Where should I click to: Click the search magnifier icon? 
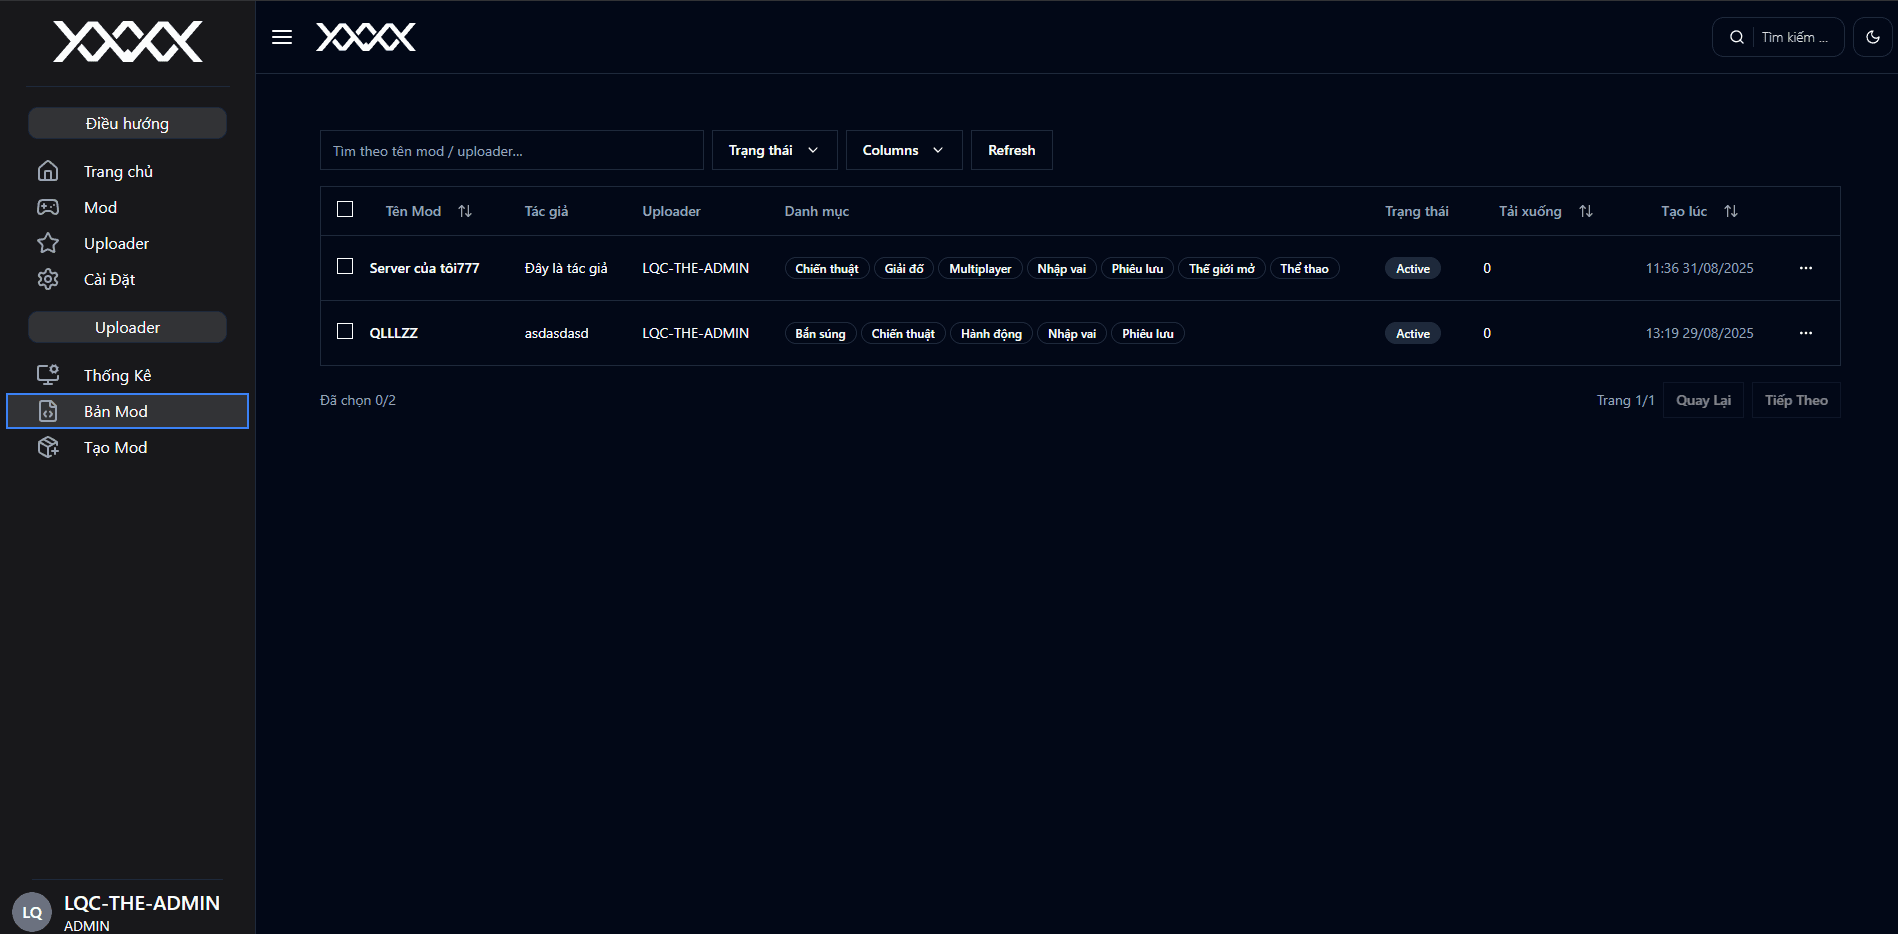1737,37
